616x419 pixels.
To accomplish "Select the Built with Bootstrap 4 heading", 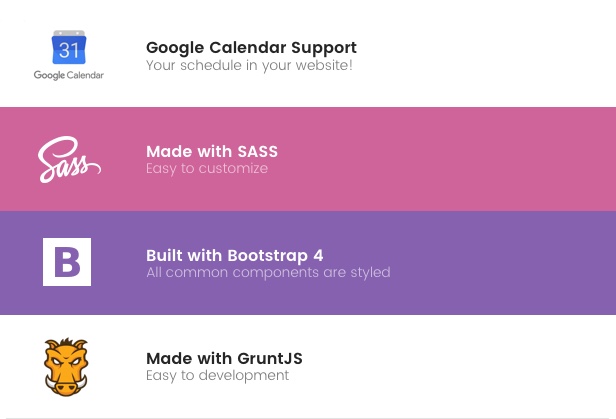I will pyautogui.click(x=235, y=256).
